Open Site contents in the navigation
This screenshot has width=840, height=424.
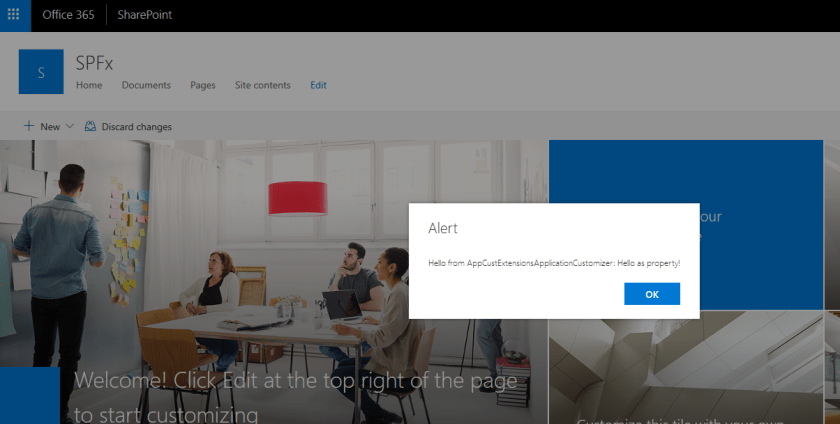point(262,85)
